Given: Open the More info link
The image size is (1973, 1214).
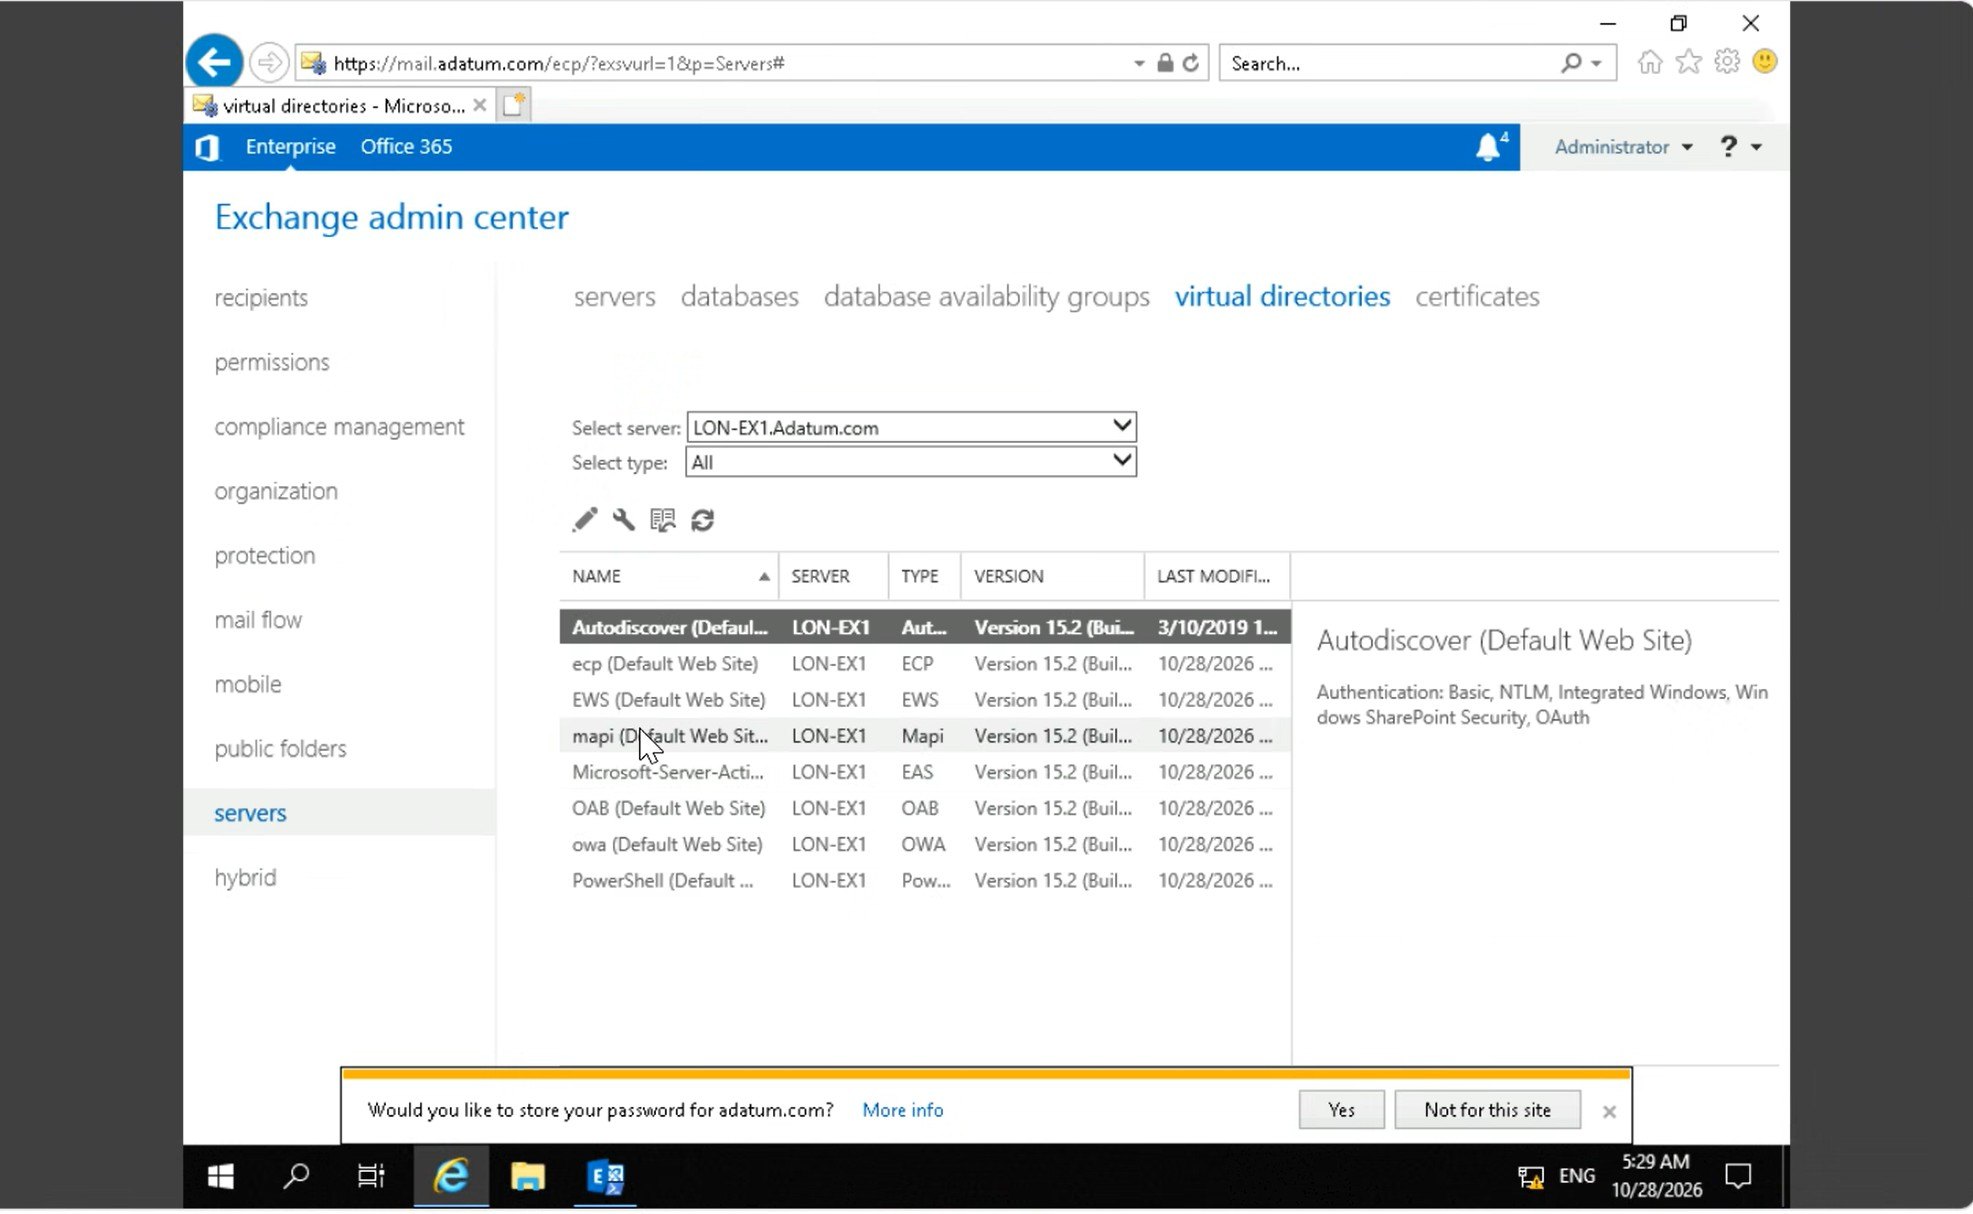Looking at the screenshot, I should (x=902, y=1110).
